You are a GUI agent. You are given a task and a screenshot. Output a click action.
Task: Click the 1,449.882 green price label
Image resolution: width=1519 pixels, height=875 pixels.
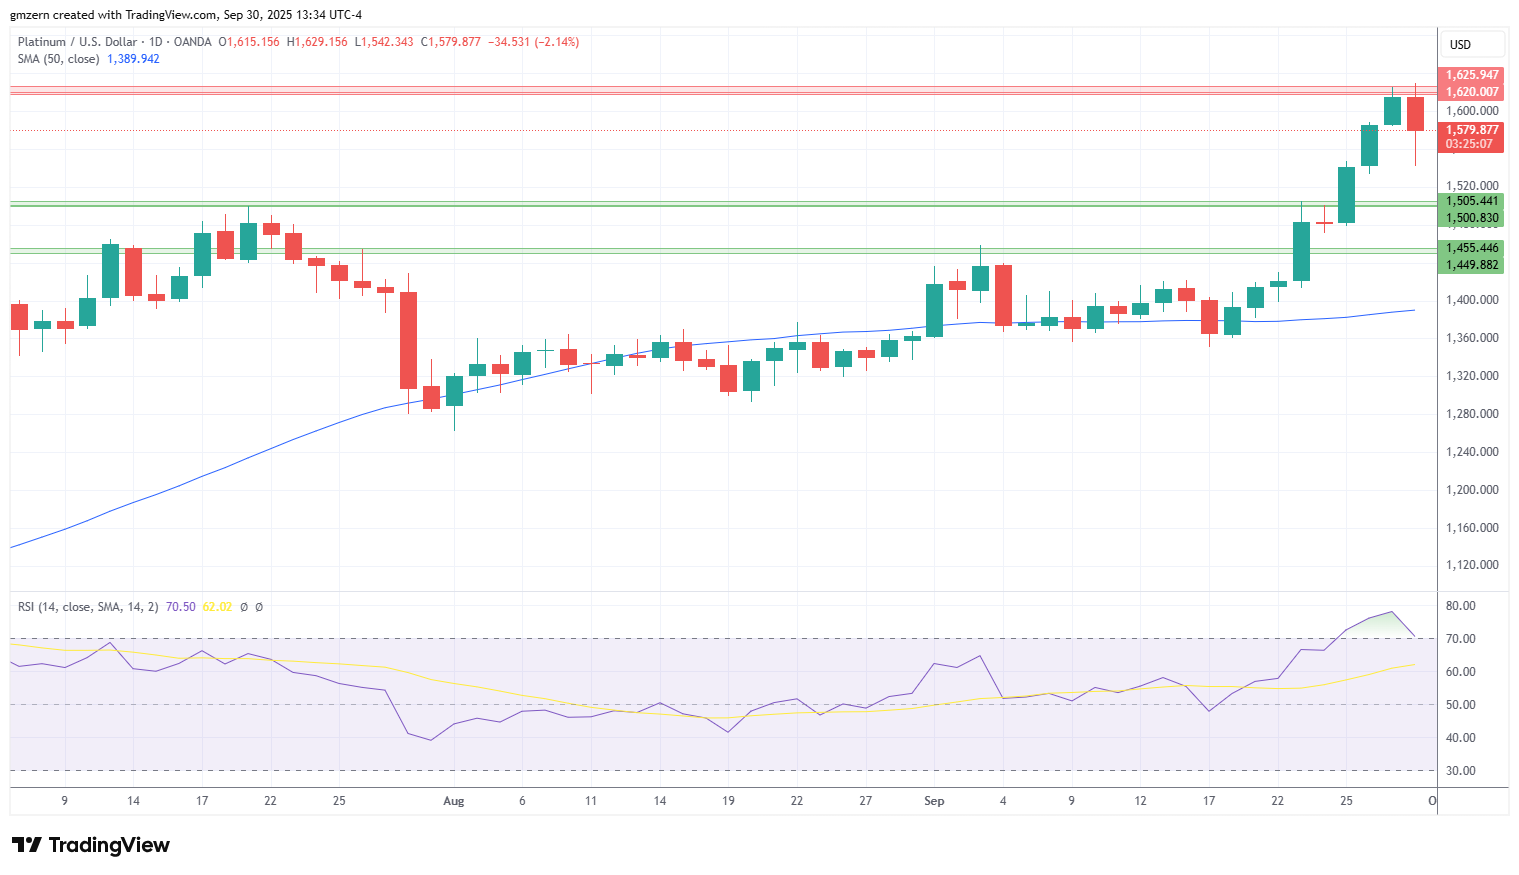[x=1472, y=265]
